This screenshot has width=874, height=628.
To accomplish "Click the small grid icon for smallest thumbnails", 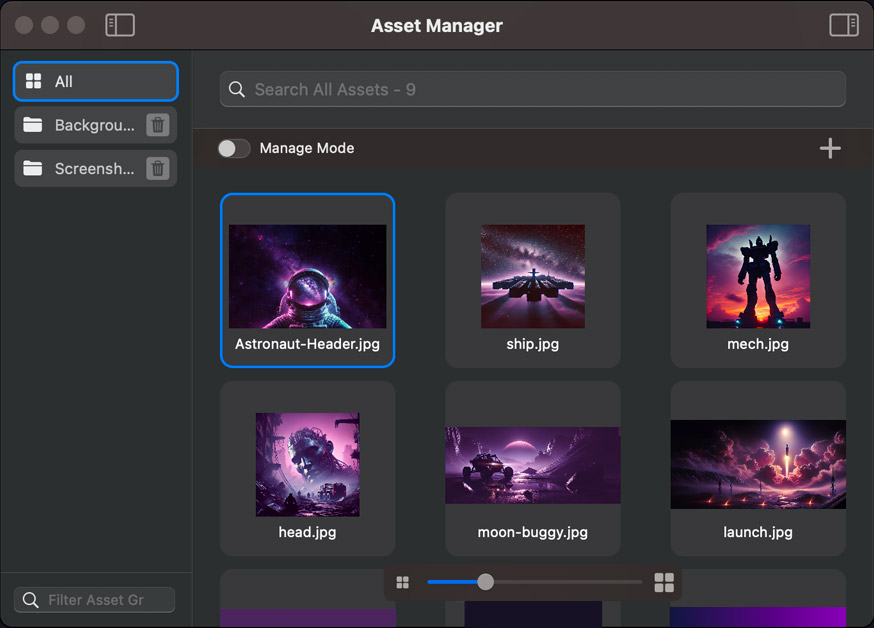I will point(404,581).
